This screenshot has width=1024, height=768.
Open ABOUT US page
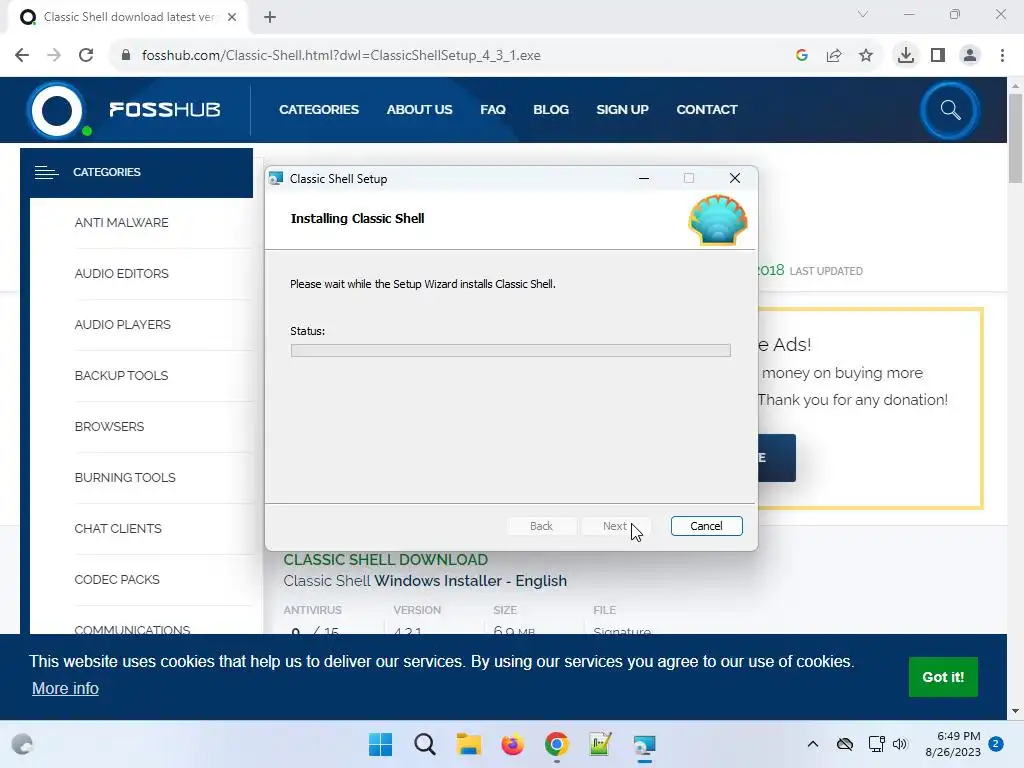click(419, 110)
